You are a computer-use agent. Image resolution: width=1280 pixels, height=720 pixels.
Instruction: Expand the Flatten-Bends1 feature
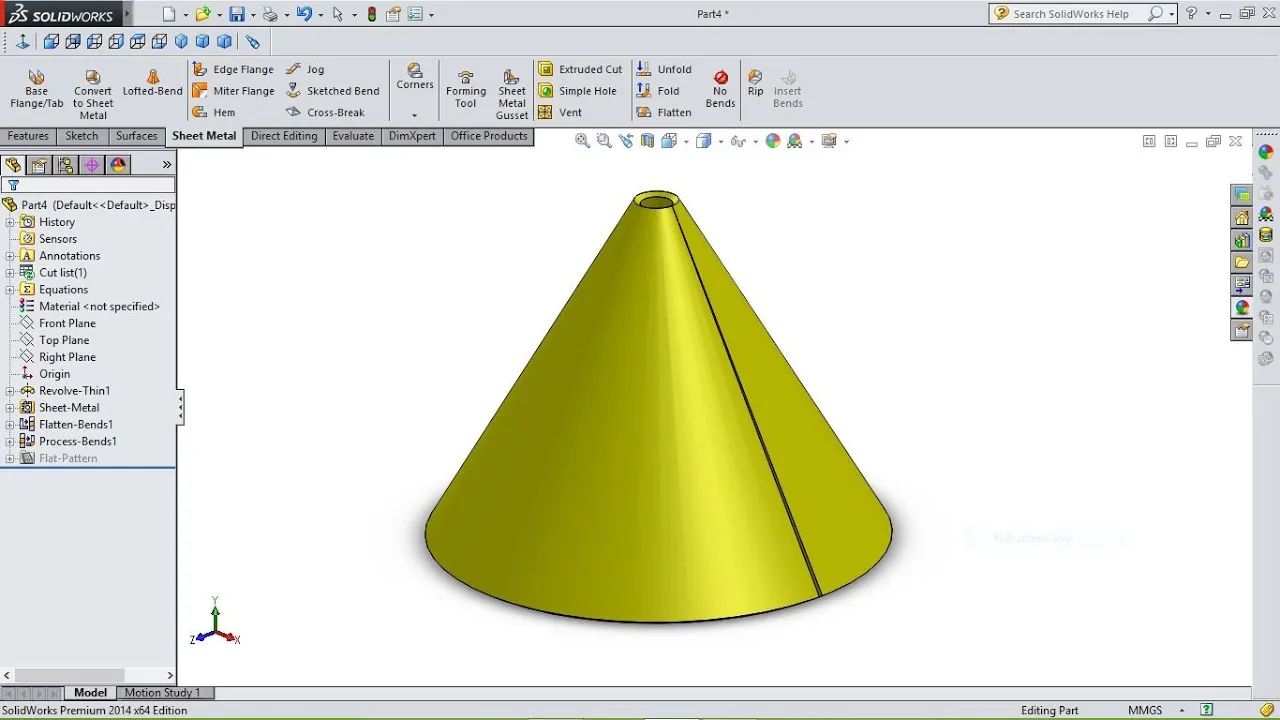[x=10, y=425]
